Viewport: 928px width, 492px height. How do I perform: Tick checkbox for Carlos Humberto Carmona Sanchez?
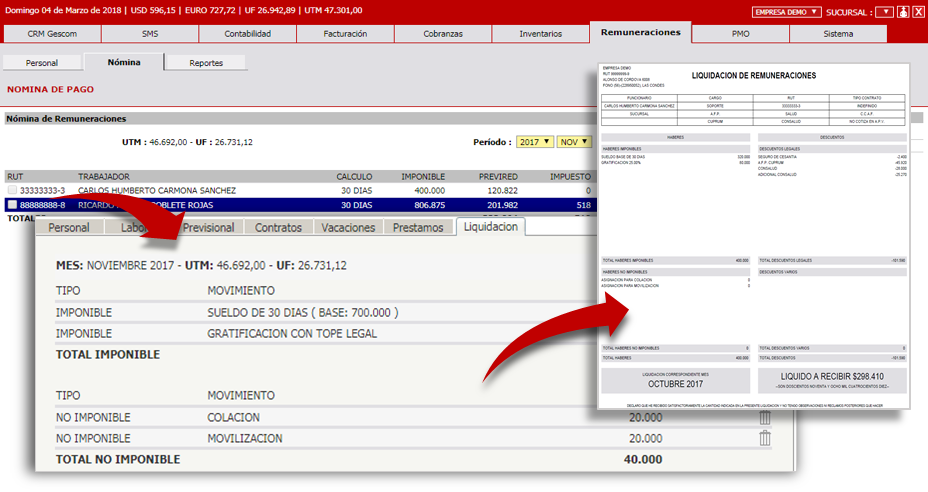point(12,190)
